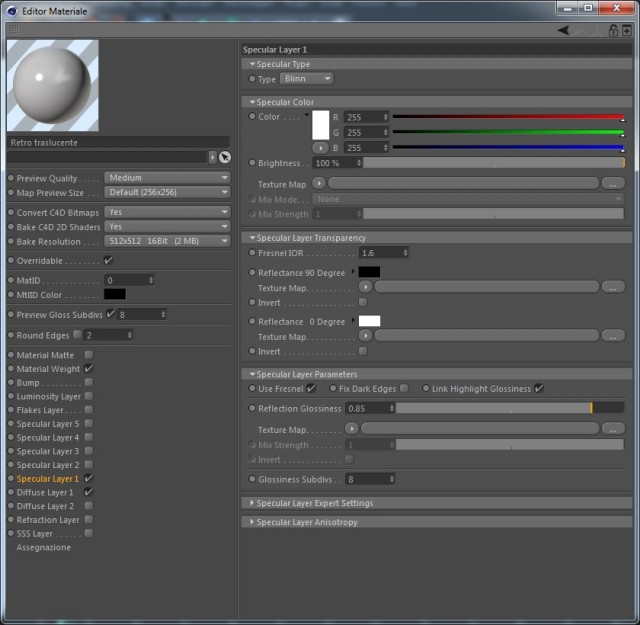Enable the Refraction Layer checkbox
Image resolution: width=640 pixels, height=625 pixels.
(x=89, y=519)
